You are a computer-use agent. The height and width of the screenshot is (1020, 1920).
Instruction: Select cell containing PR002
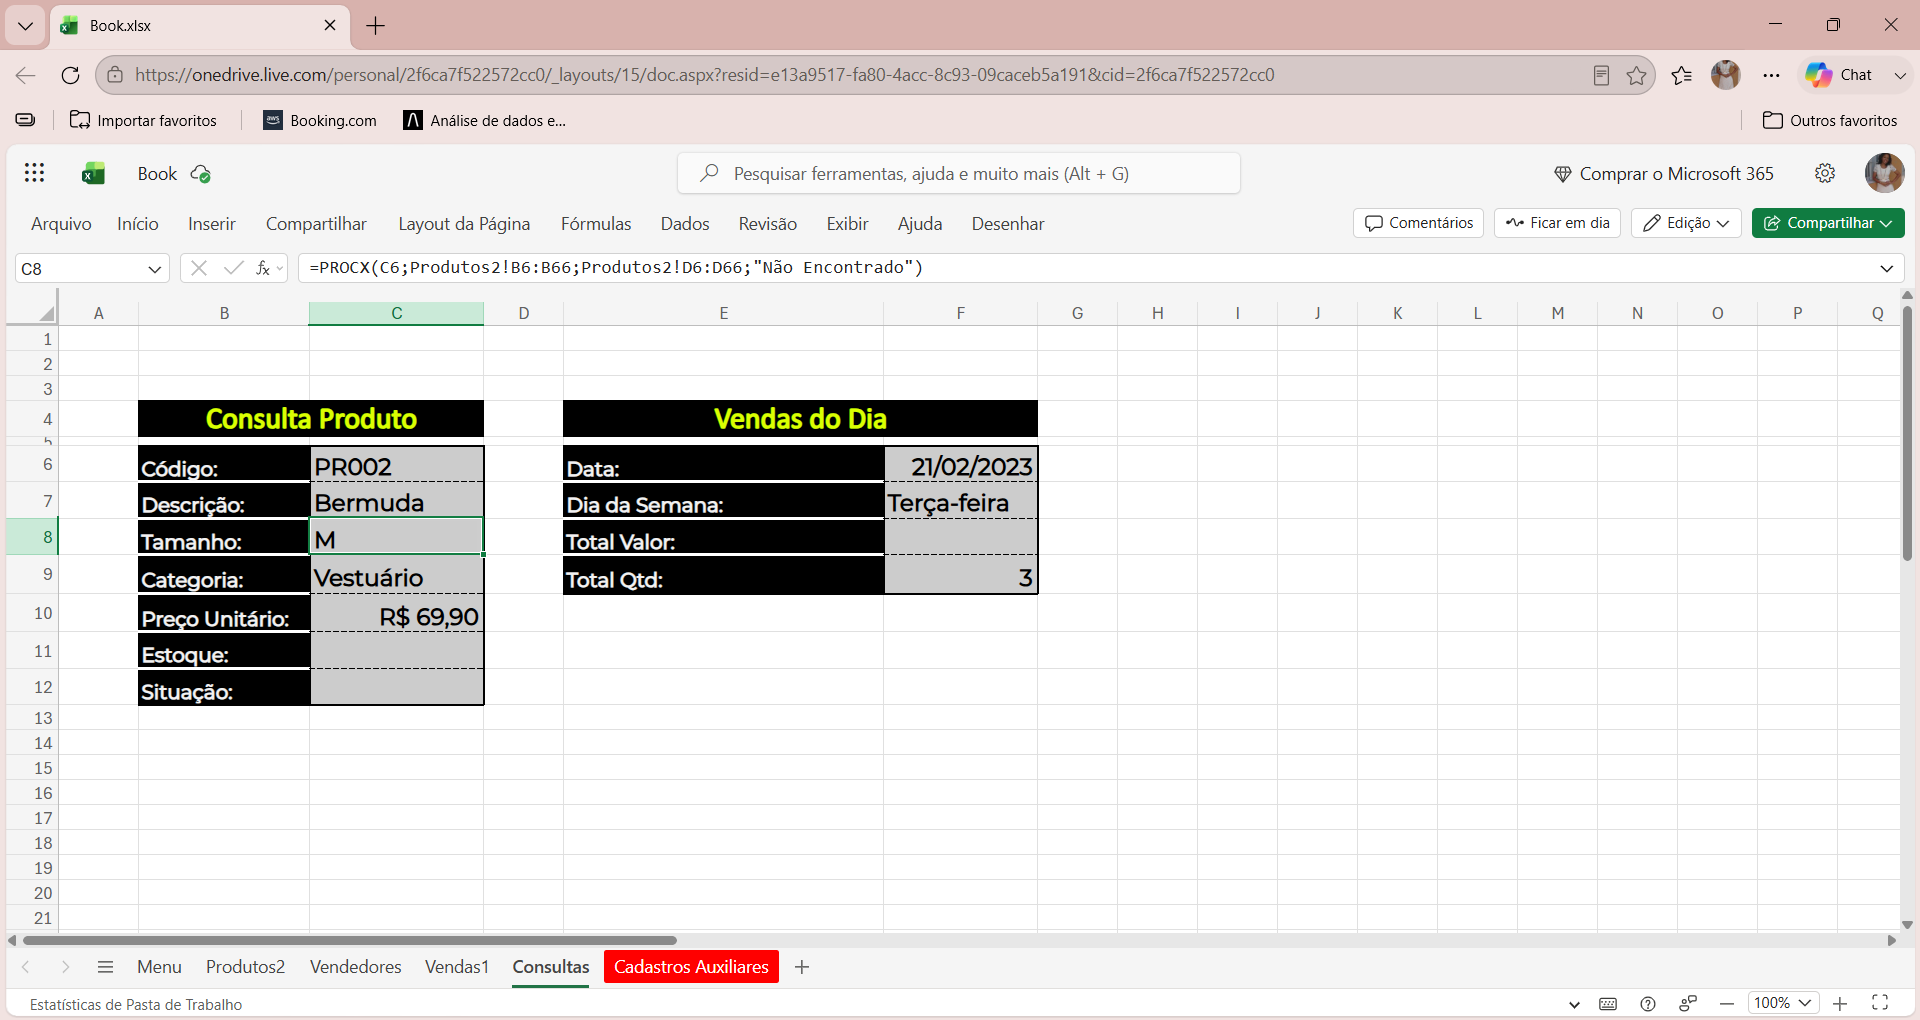397,465
